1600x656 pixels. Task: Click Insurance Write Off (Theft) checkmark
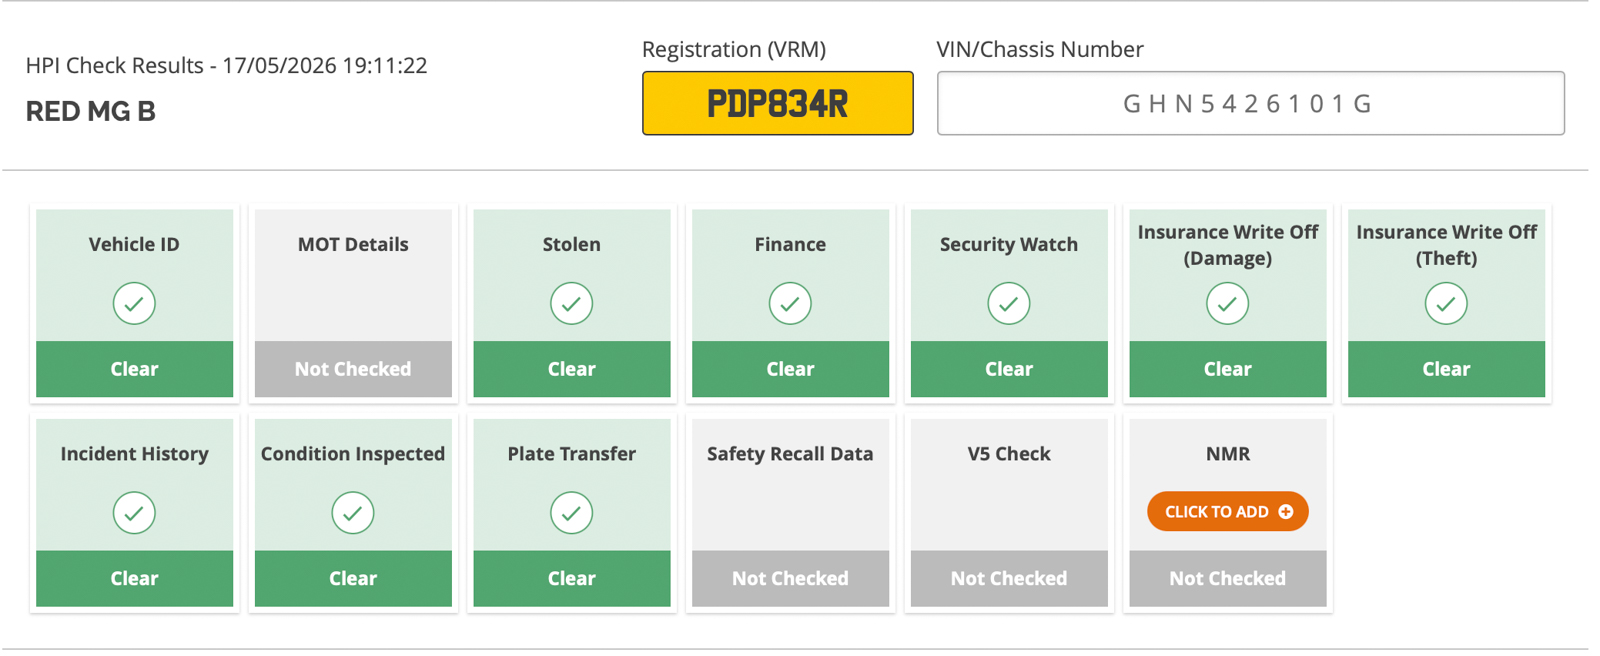point(1446,303)
